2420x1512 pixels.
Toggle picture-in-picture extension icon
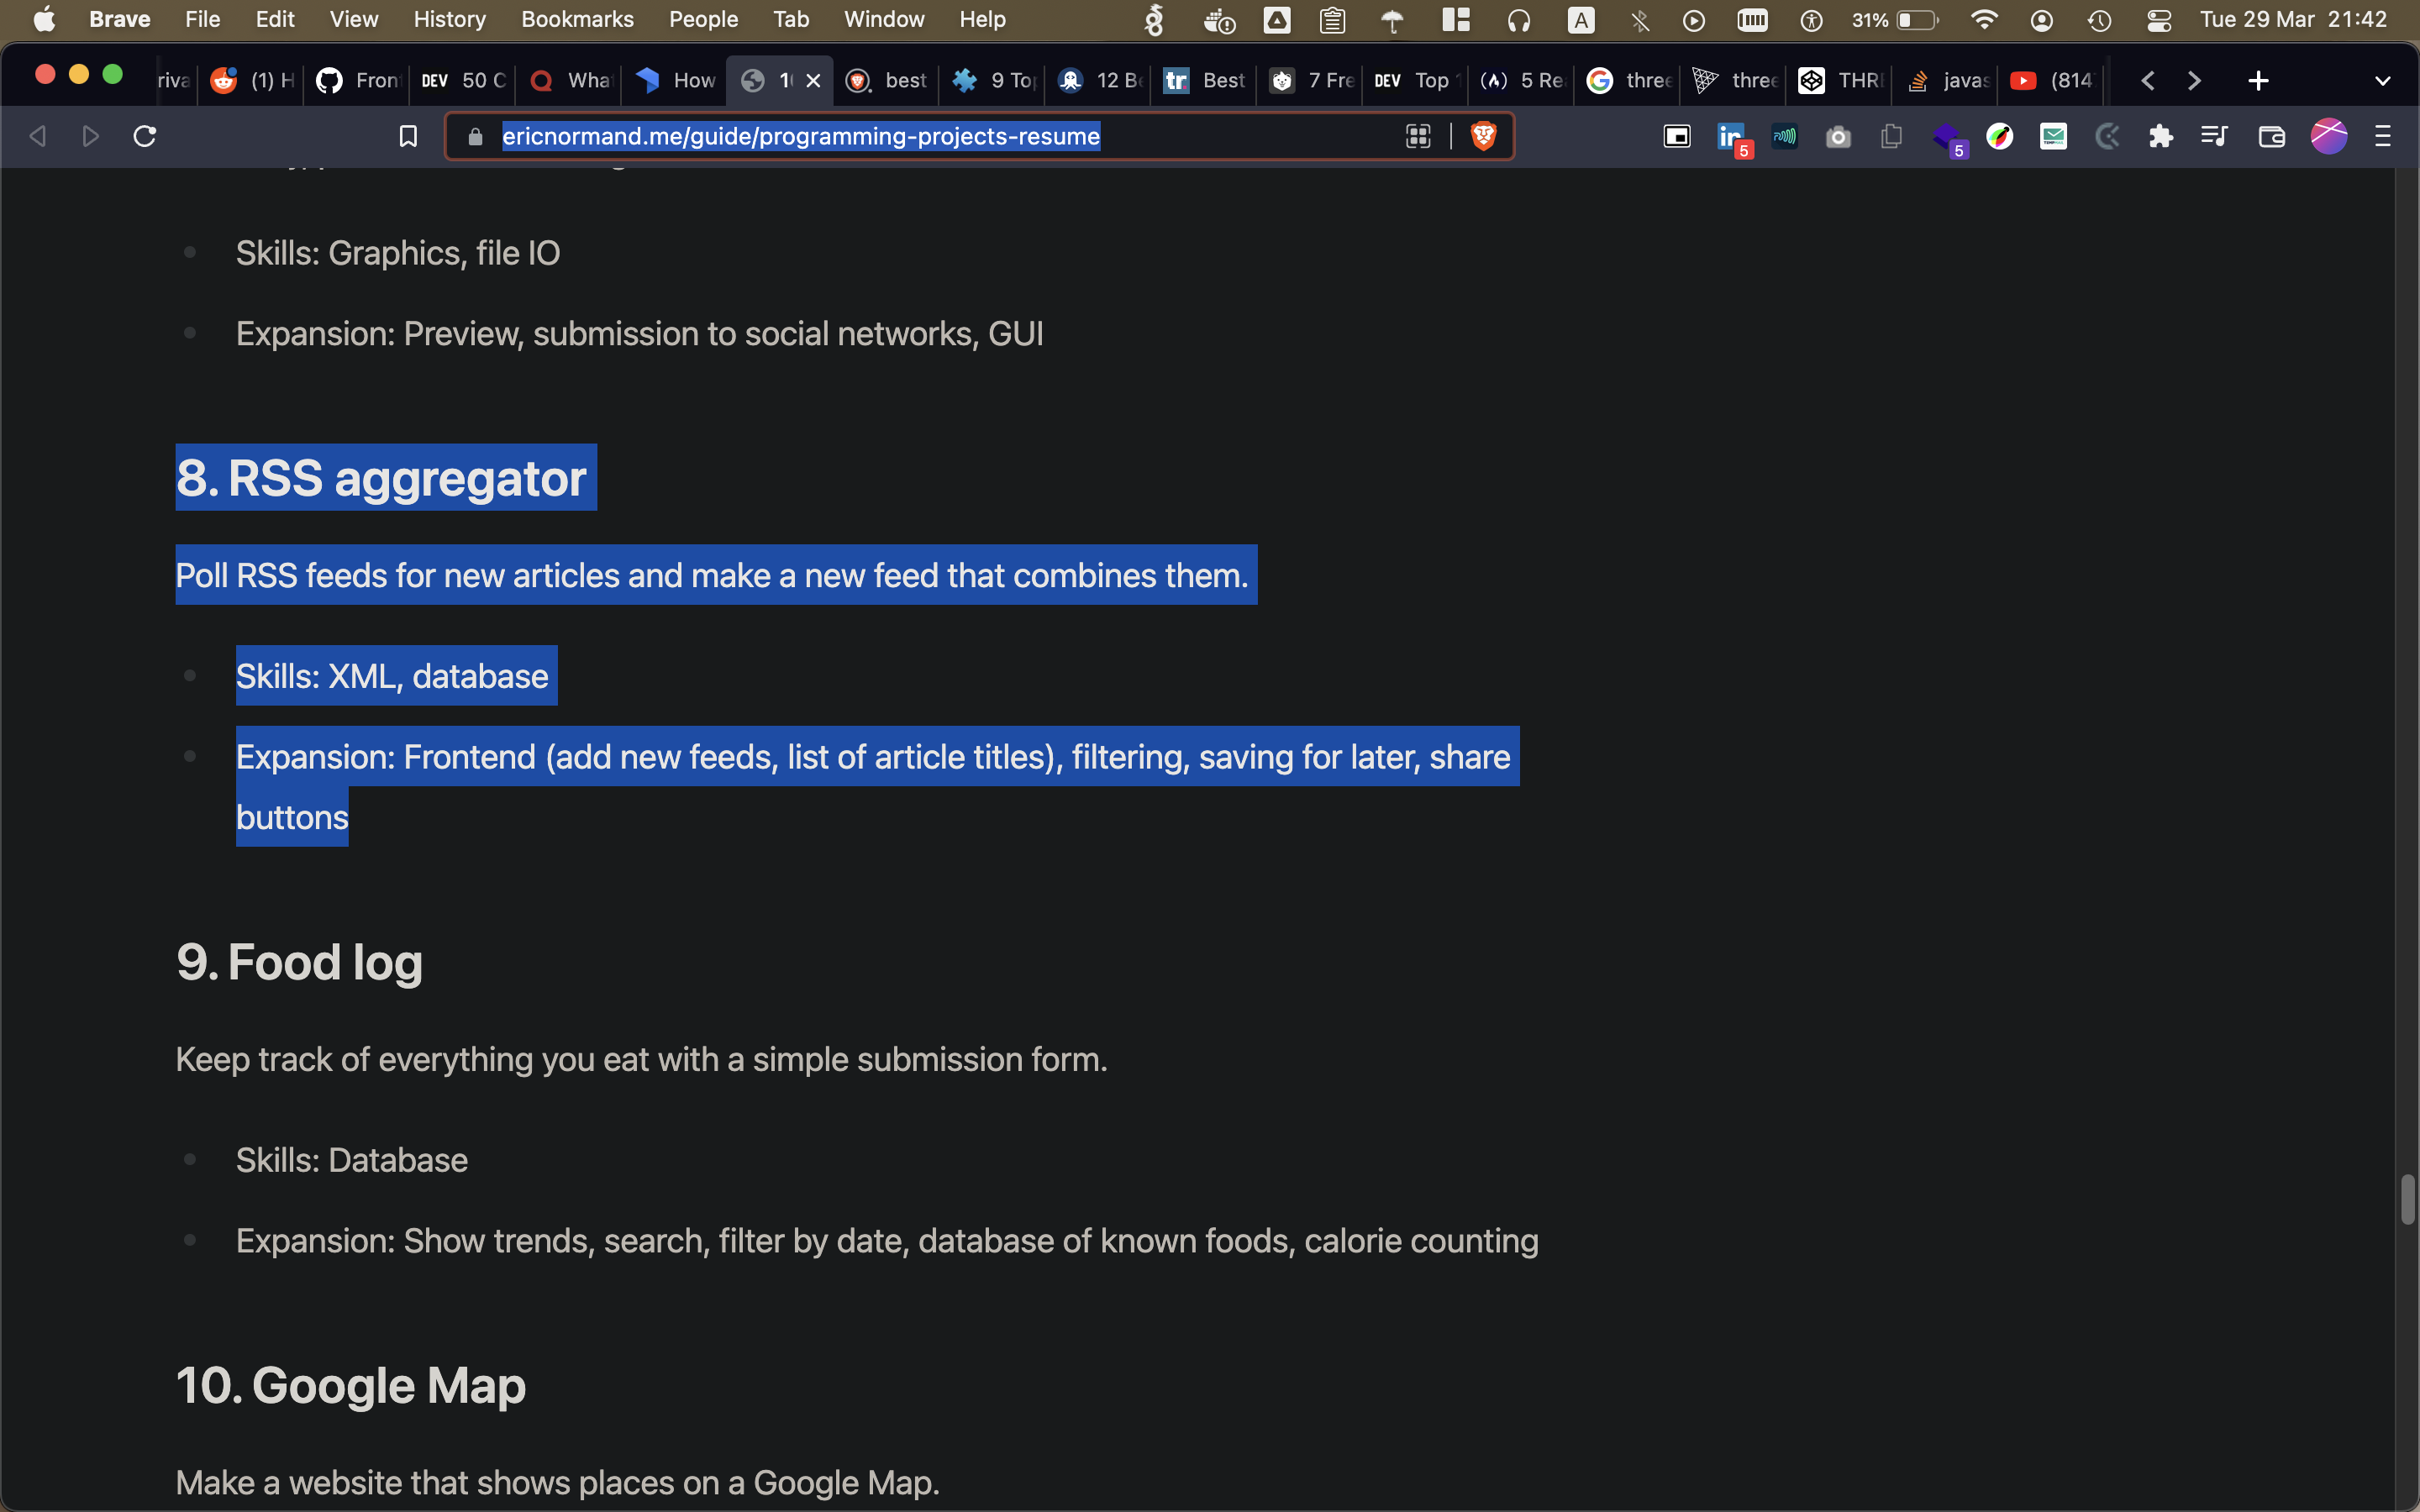tap(1677, 137)
